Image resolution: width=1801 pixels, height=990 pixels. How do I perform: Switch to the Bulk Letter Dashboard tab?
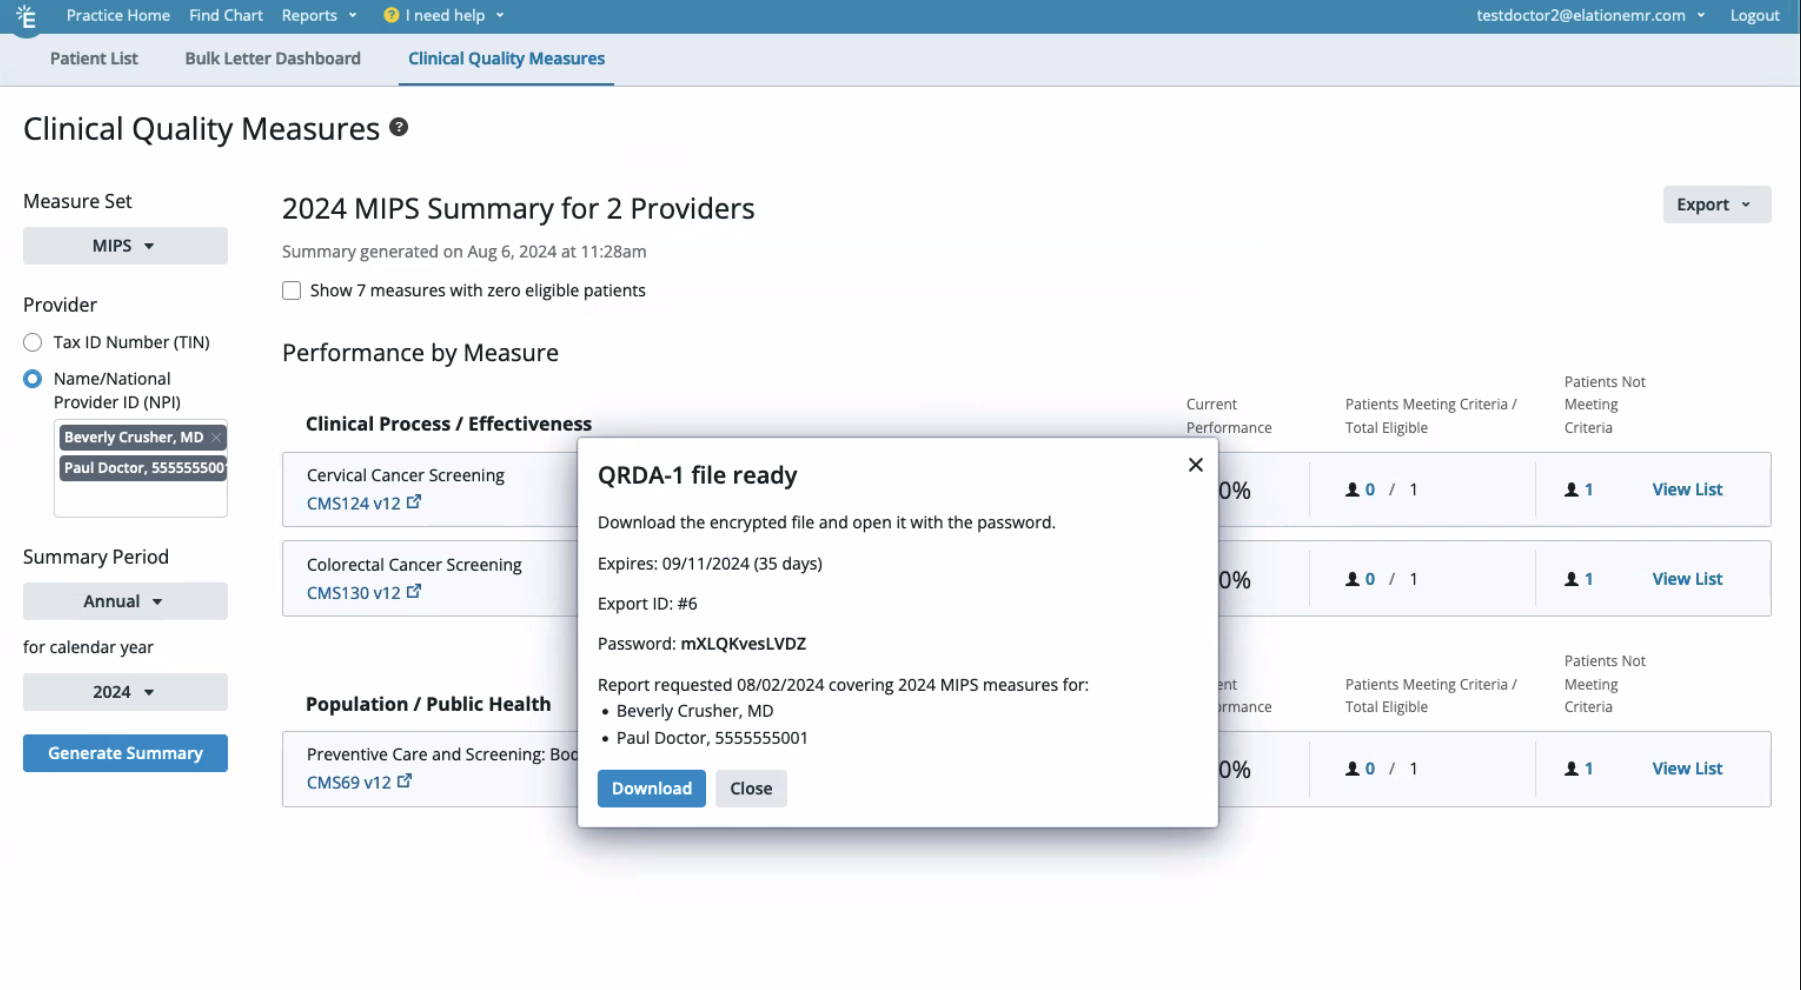point(272,58)
